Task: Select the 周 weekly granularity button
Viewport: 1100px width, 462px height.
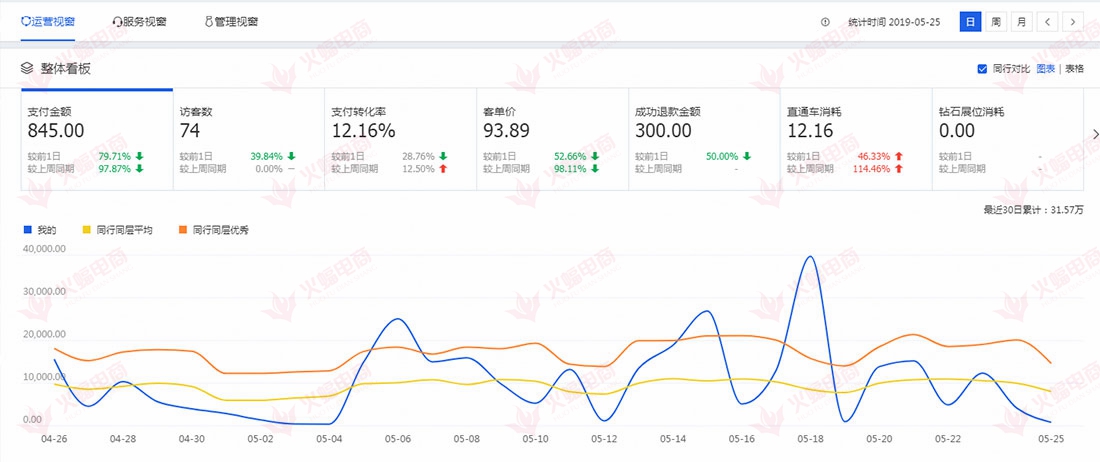Action: pyautogui.click(x=996, y=21)
